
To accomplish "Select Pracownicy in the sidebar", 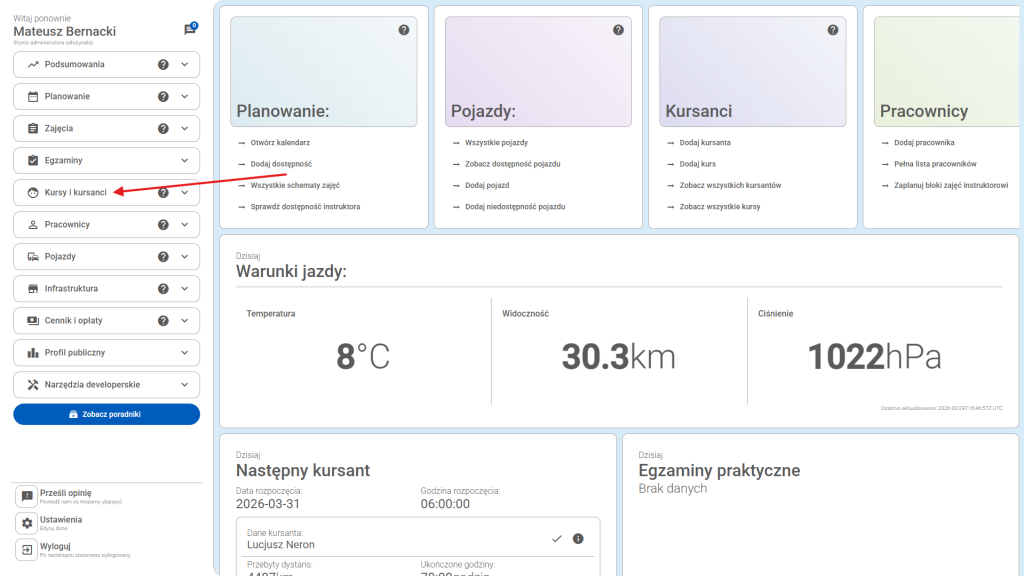I will (x=67, y=225).
